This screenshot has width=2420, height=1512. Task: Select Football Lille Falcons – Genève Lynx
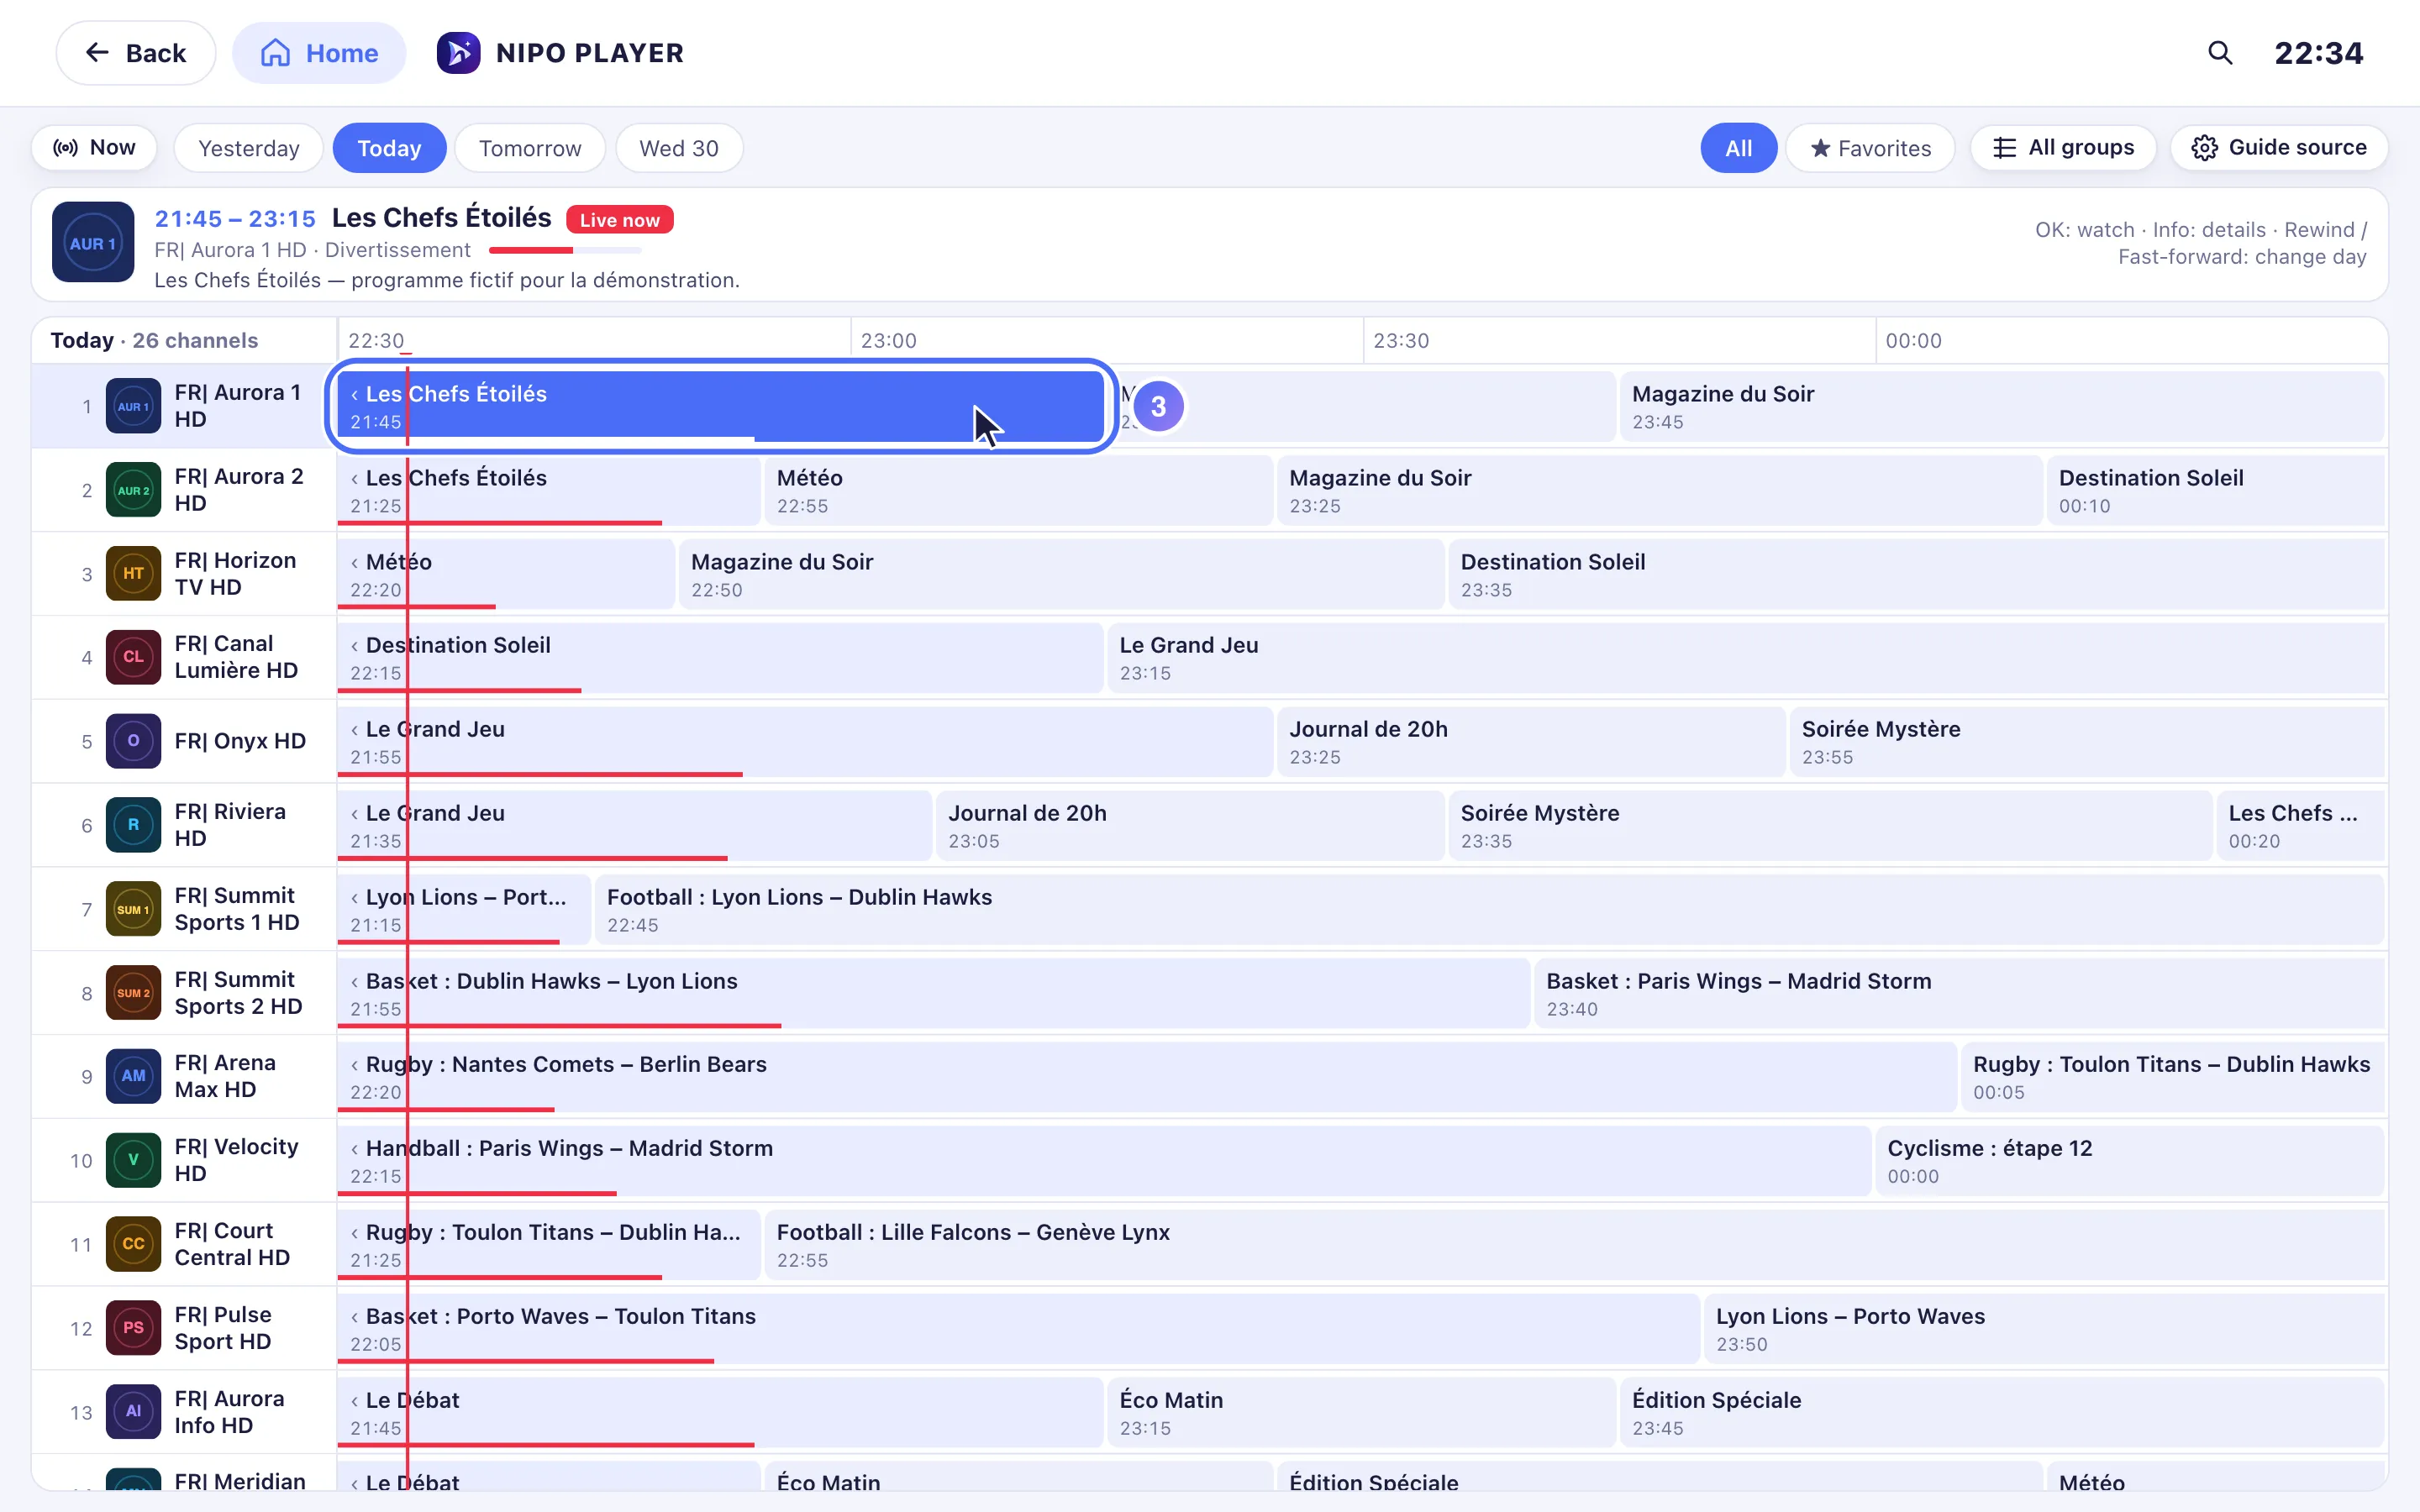tap(1574, 1244)
